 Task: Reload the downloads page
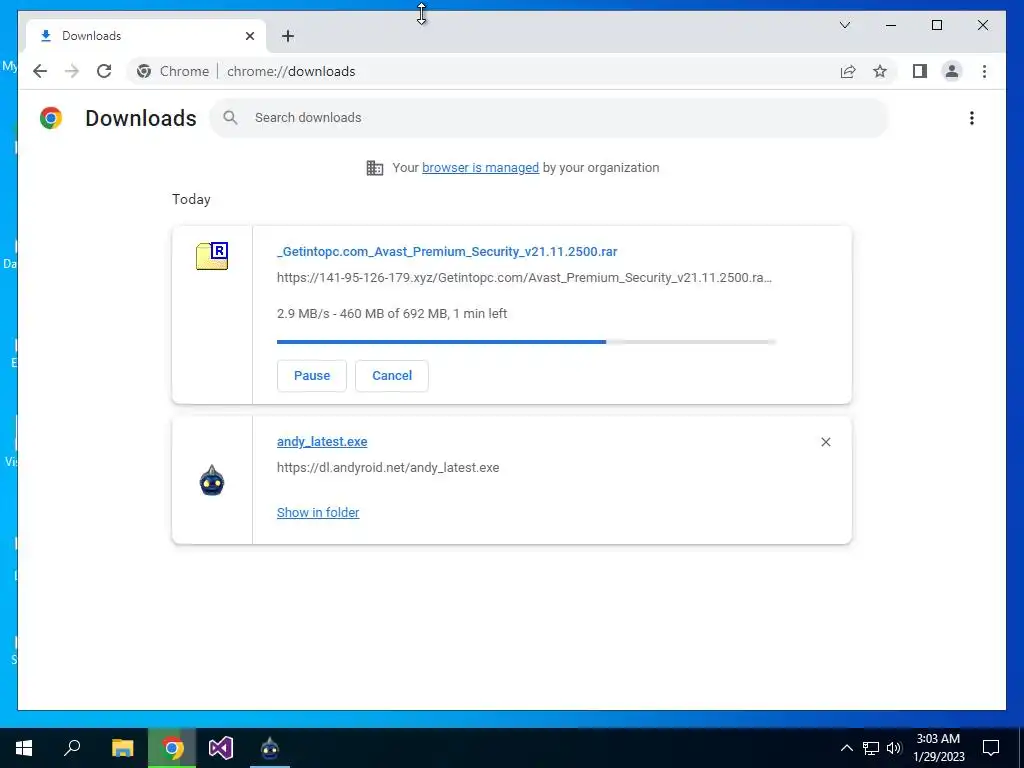point(104,71)
